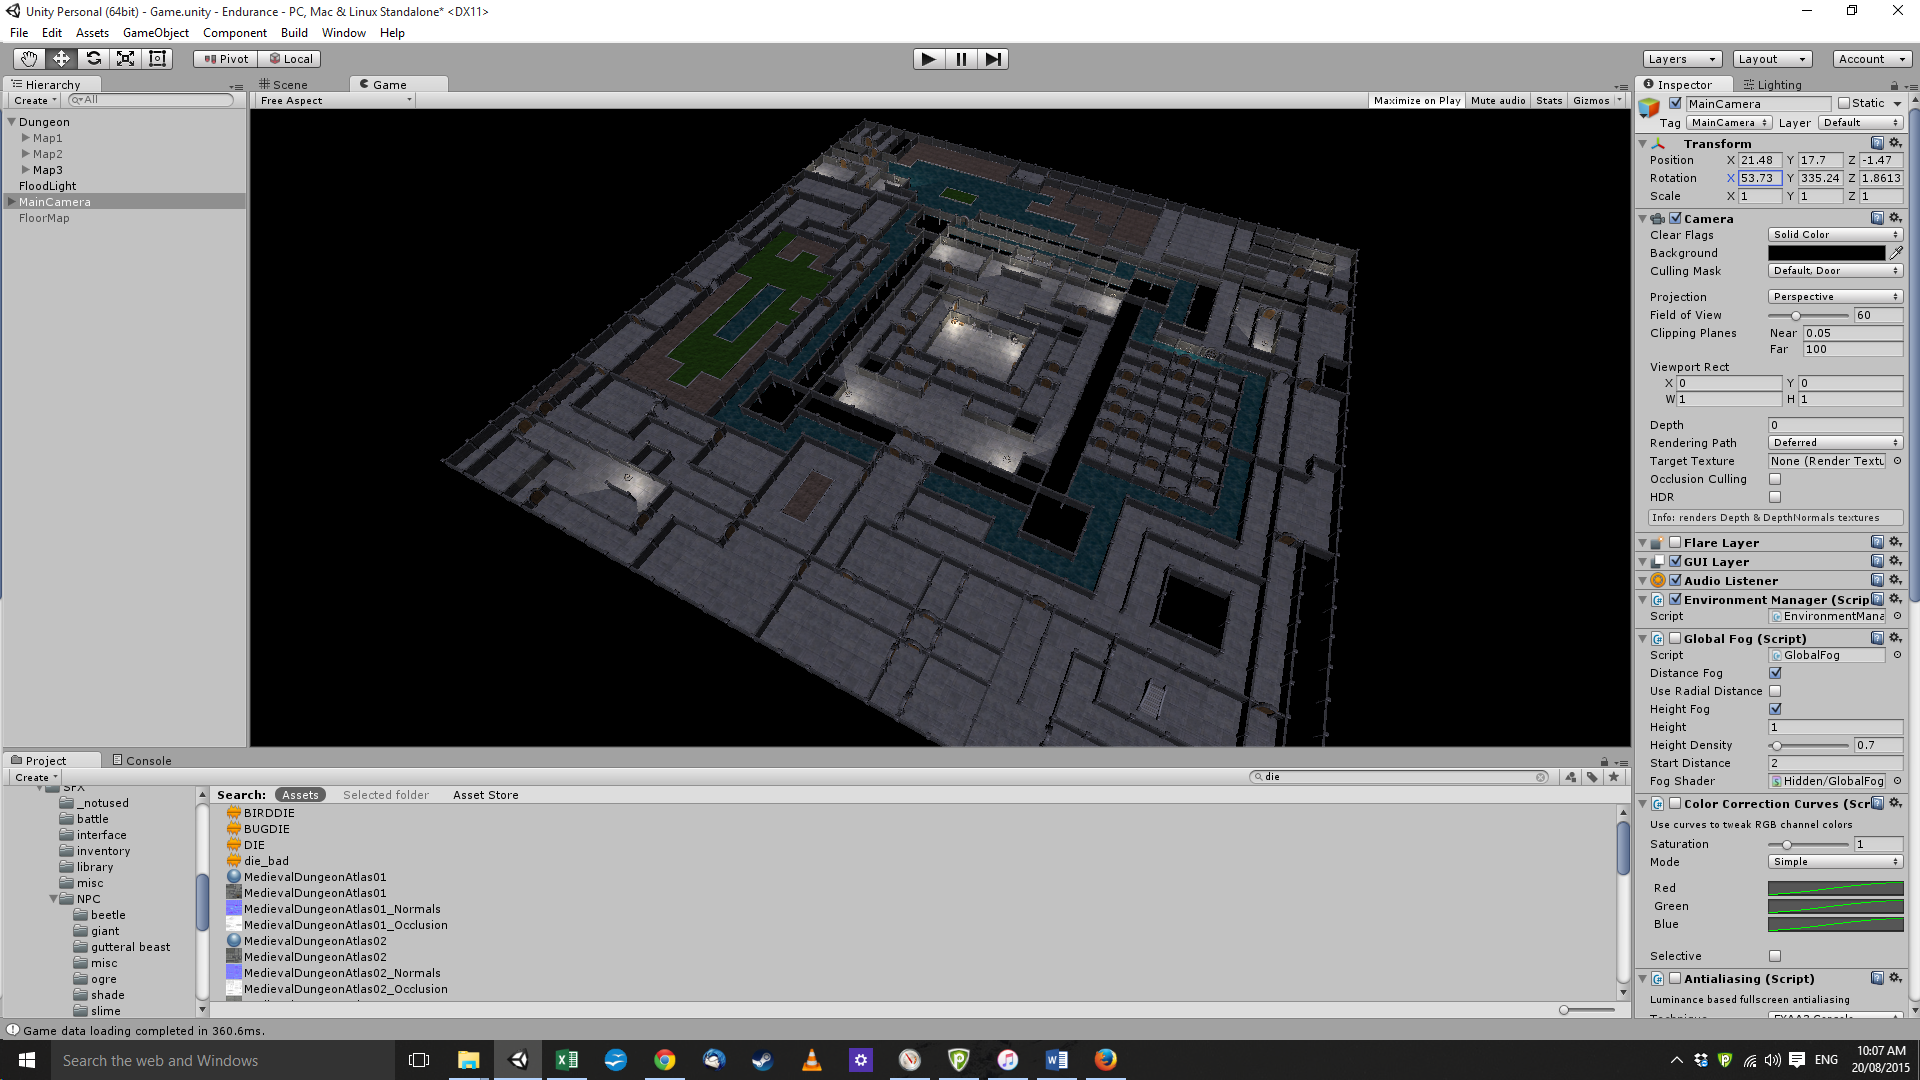
Task: Switch to the Console tab
Action: coord(142,761)
